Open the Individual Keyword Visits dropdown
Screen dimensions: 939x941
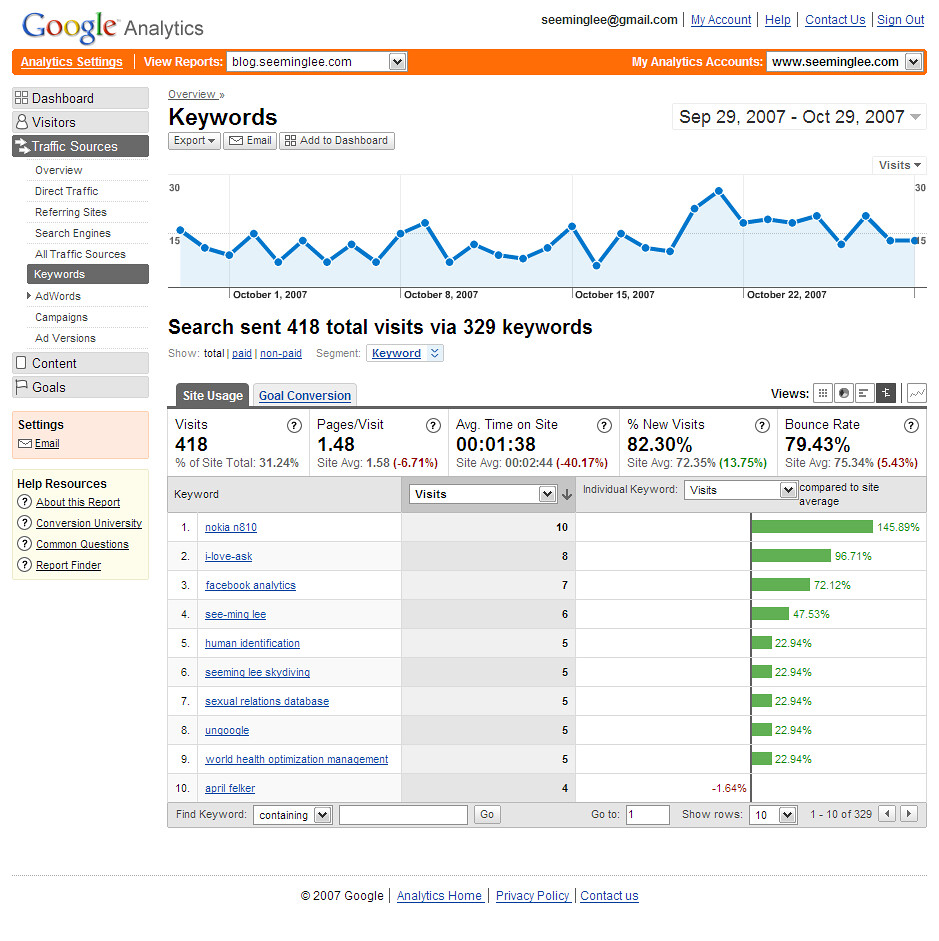[740, 490]
